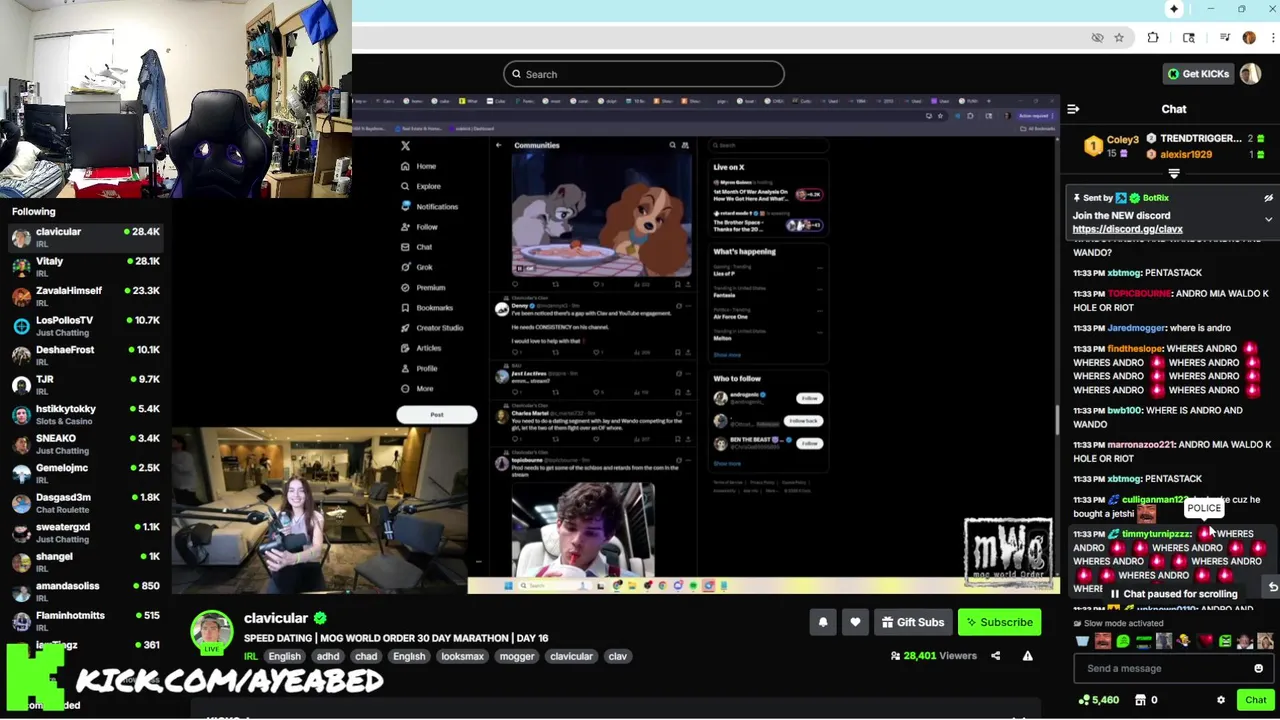Screen dimensions: 1280x720
Task: Click the Kick Search box
Action: tap(644, 74)
